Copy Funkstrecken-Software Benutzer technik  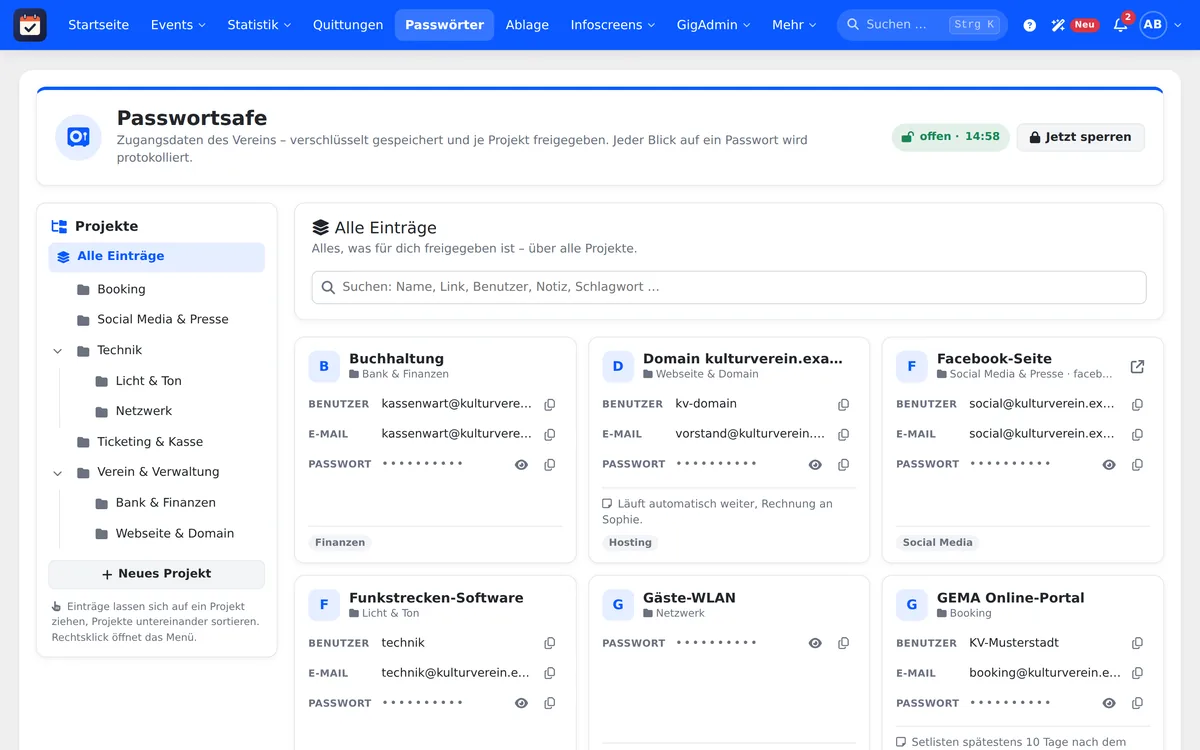(550, 644)
